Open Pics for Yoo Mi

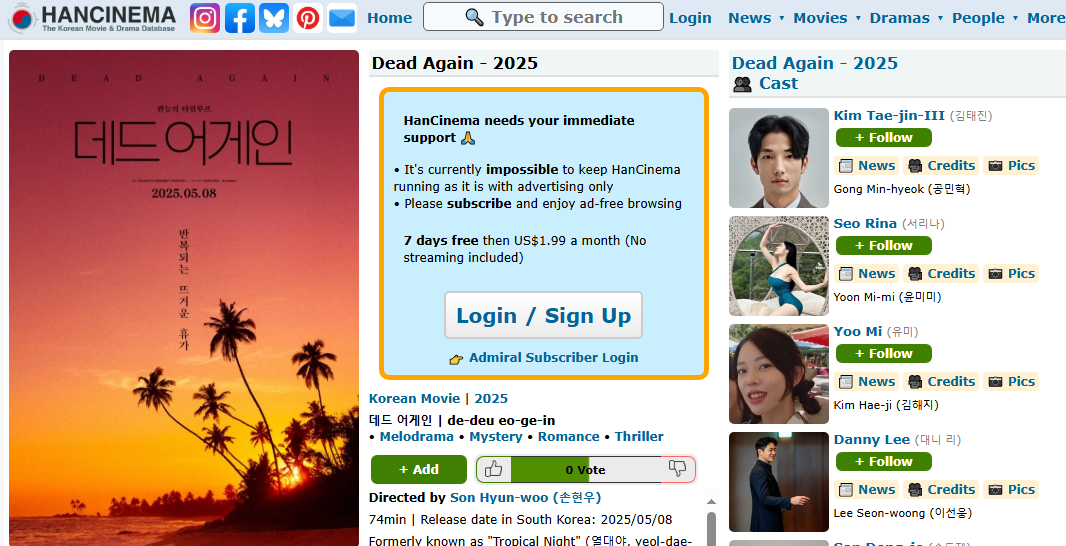(x=1012, y=381)
